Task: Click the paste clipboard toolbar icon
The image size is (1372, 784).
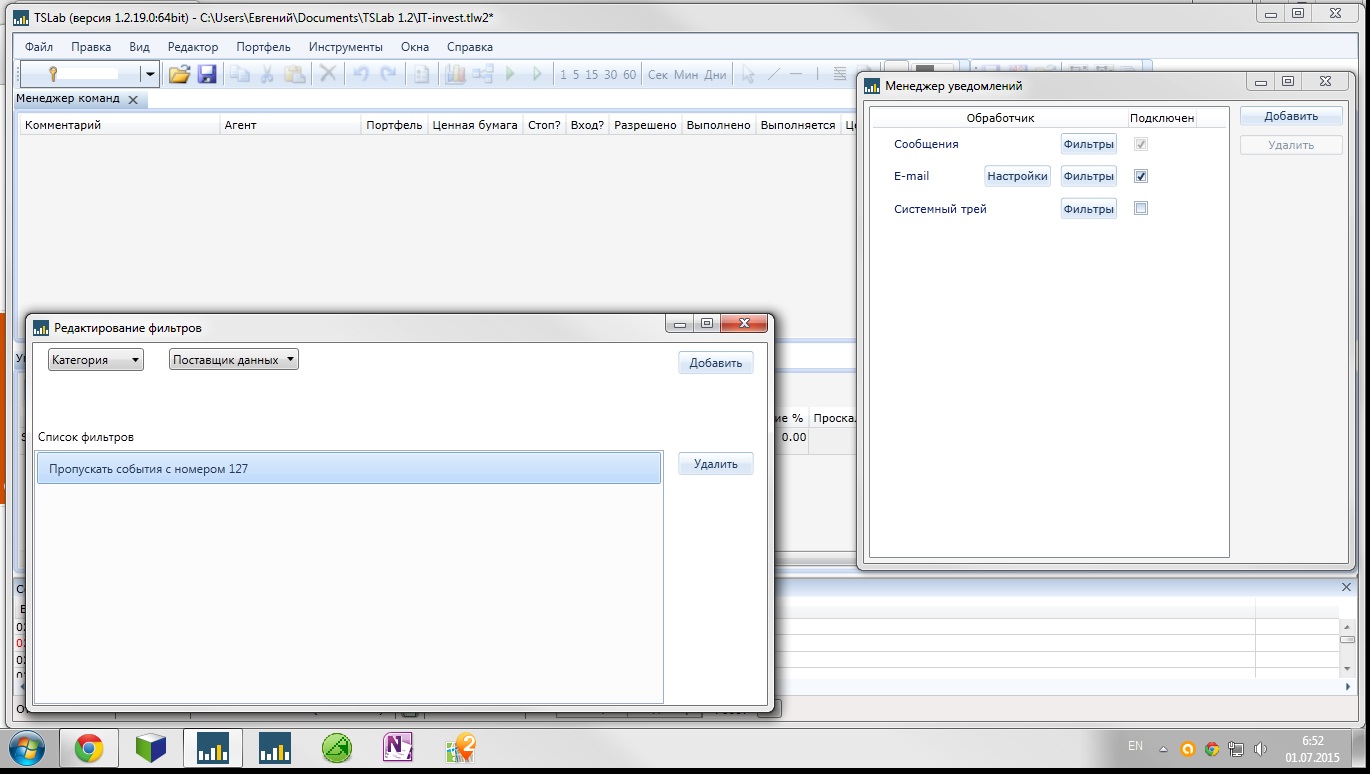Action: 294,74
